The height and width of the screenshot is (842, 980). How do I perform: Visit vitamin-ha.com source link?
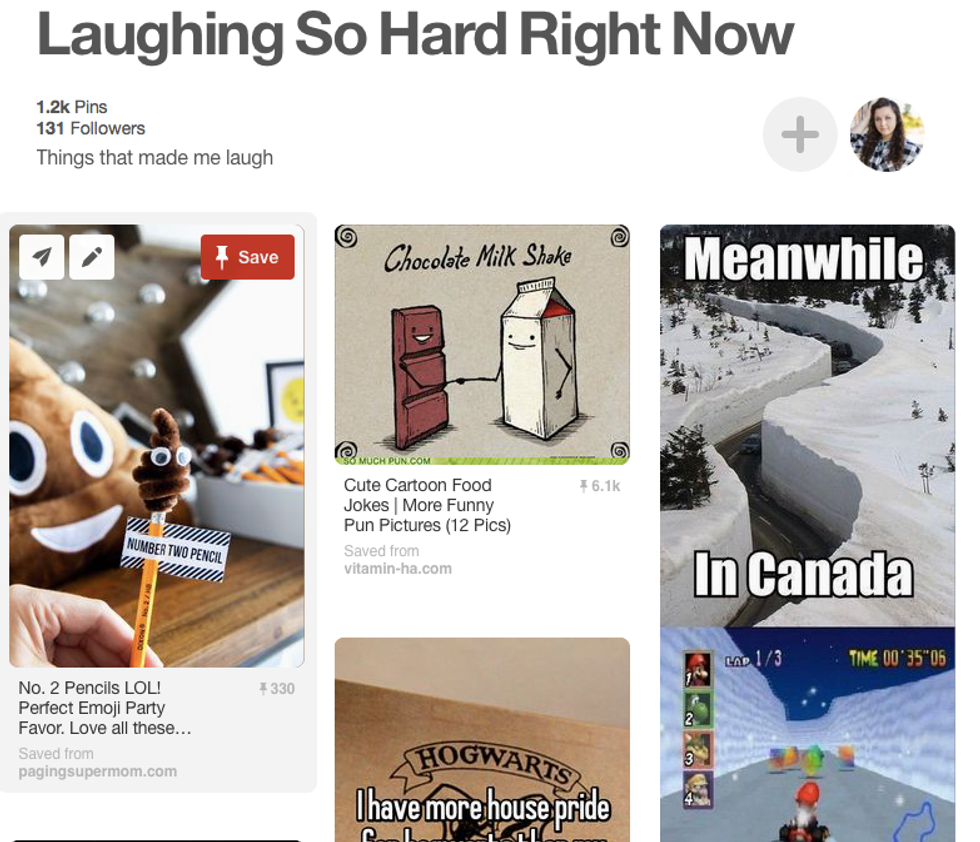[x=398, y=569]
